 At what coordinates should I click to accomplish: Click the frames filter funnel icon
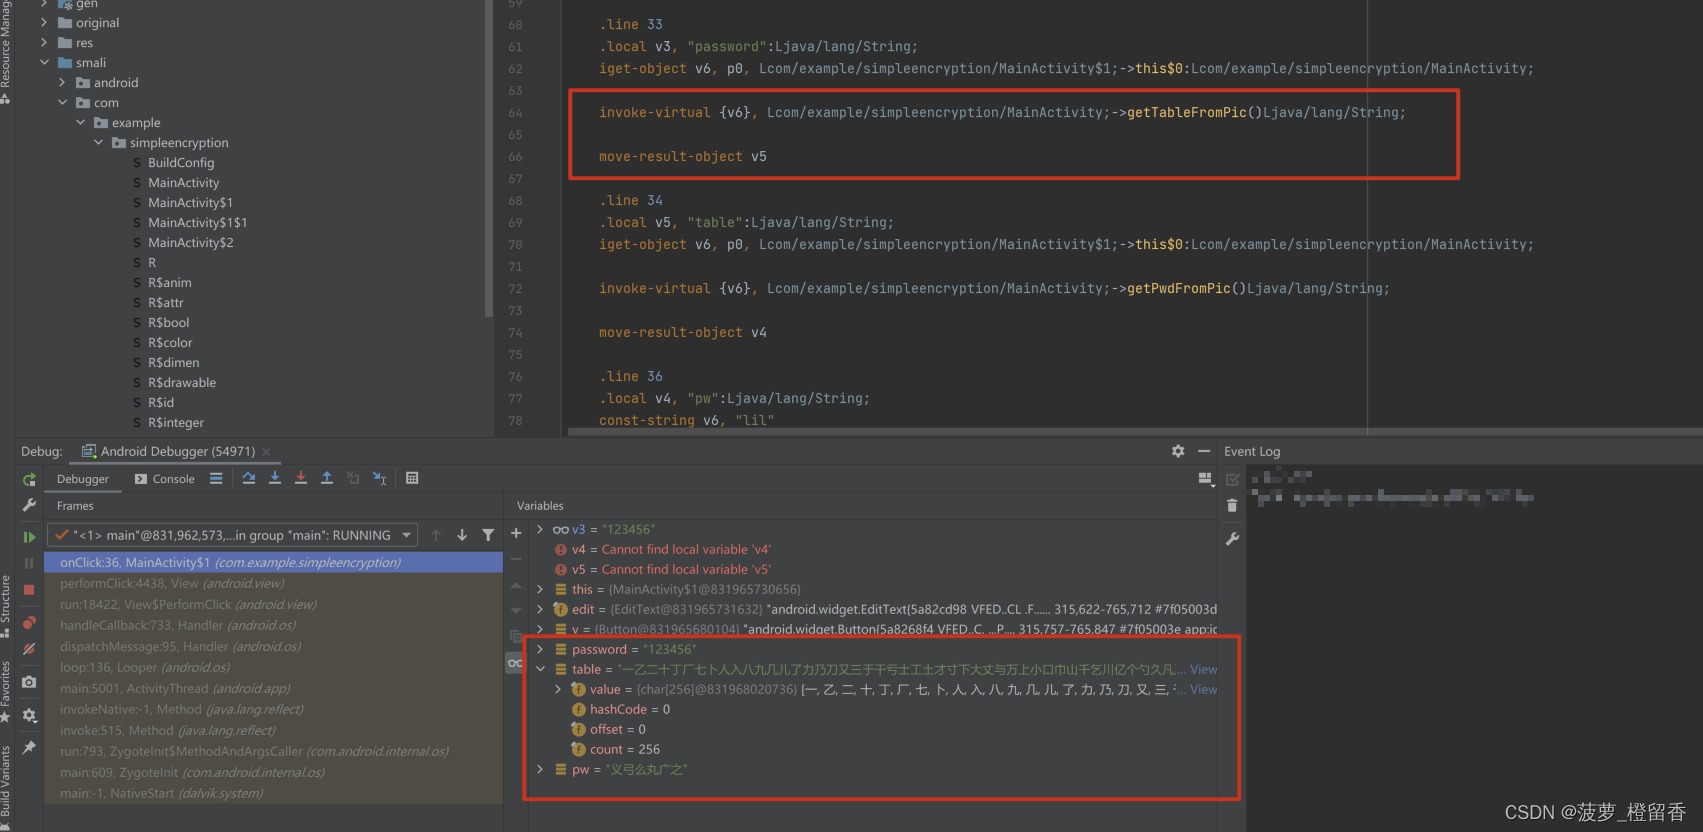488,535
